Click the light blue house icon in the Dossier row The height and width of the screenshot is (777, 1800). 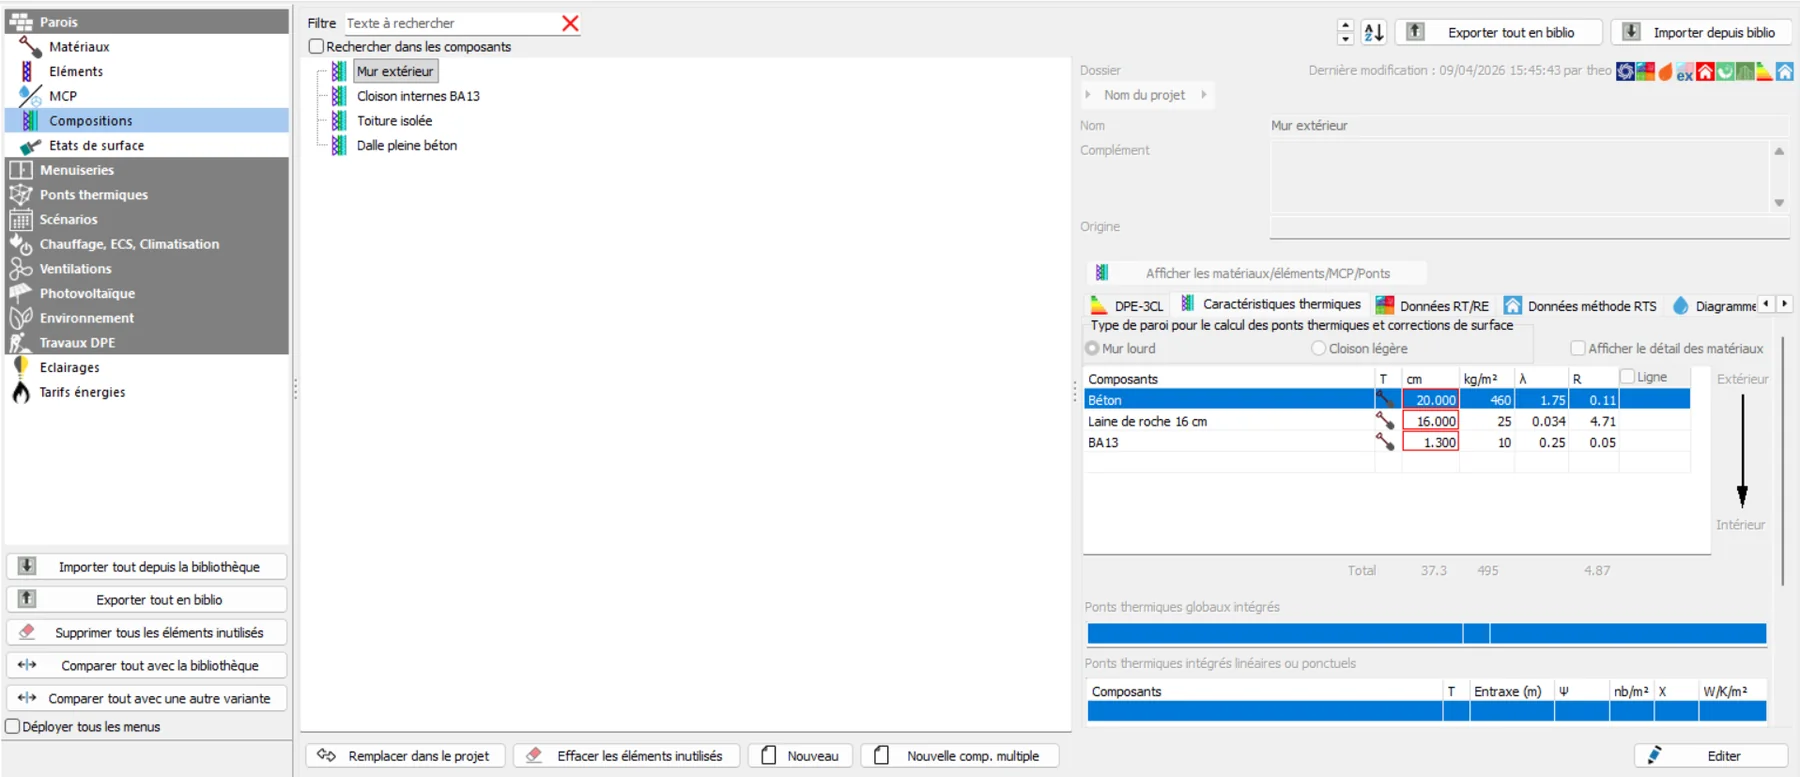1784,71
